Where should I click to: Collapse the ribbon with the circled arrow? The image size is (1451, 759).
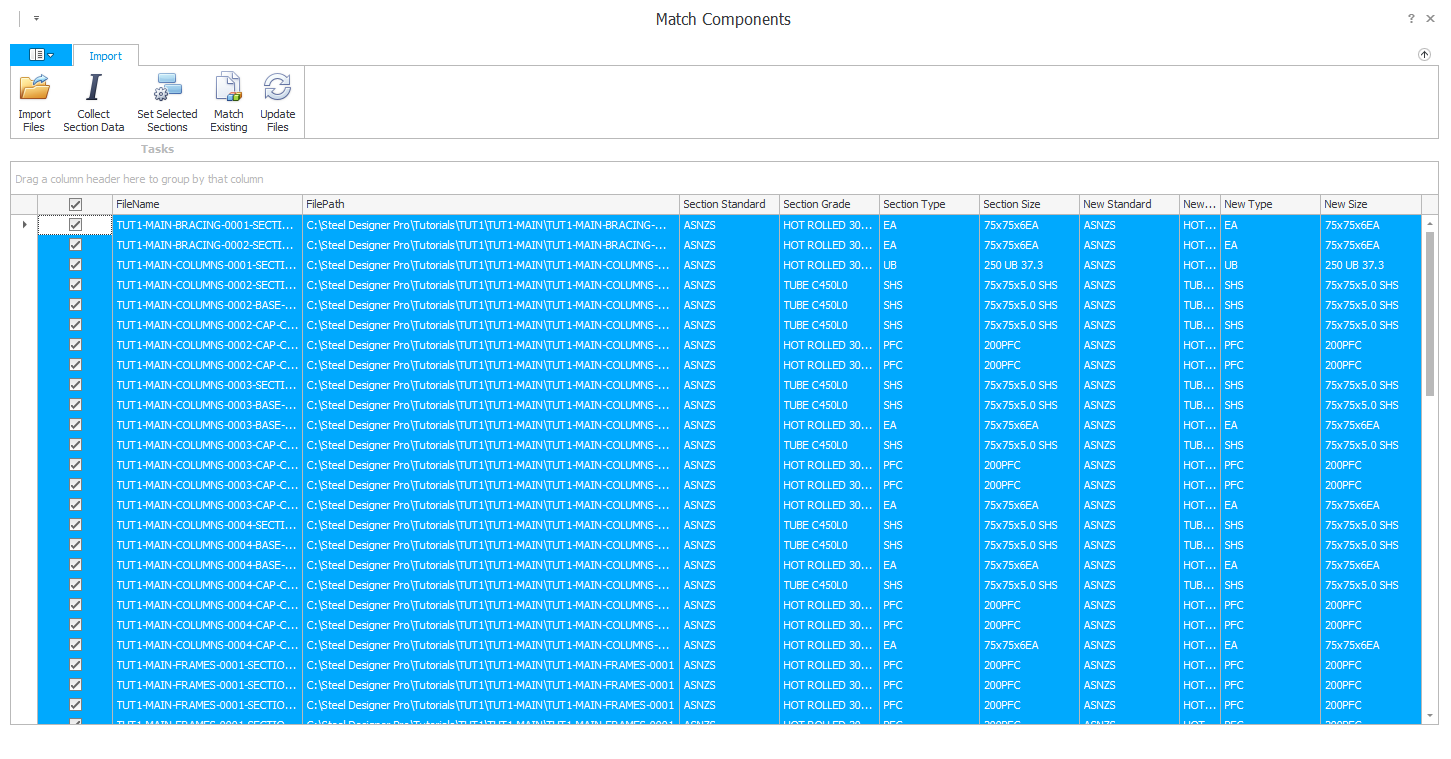coord(1424,55)
